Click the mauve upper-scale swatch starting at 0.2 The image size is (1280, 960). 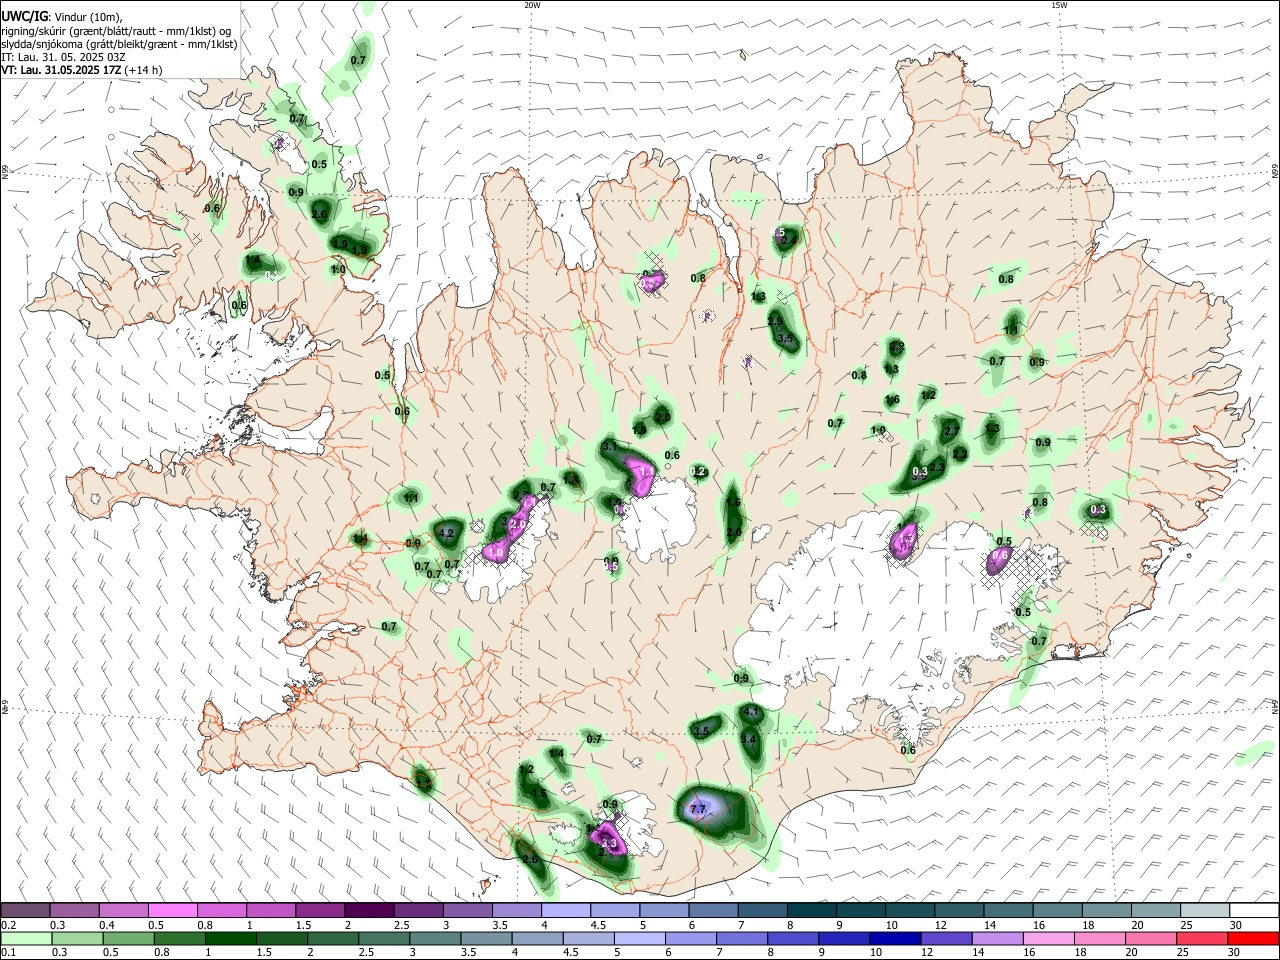pyautogui.click(x=25, y=911)
